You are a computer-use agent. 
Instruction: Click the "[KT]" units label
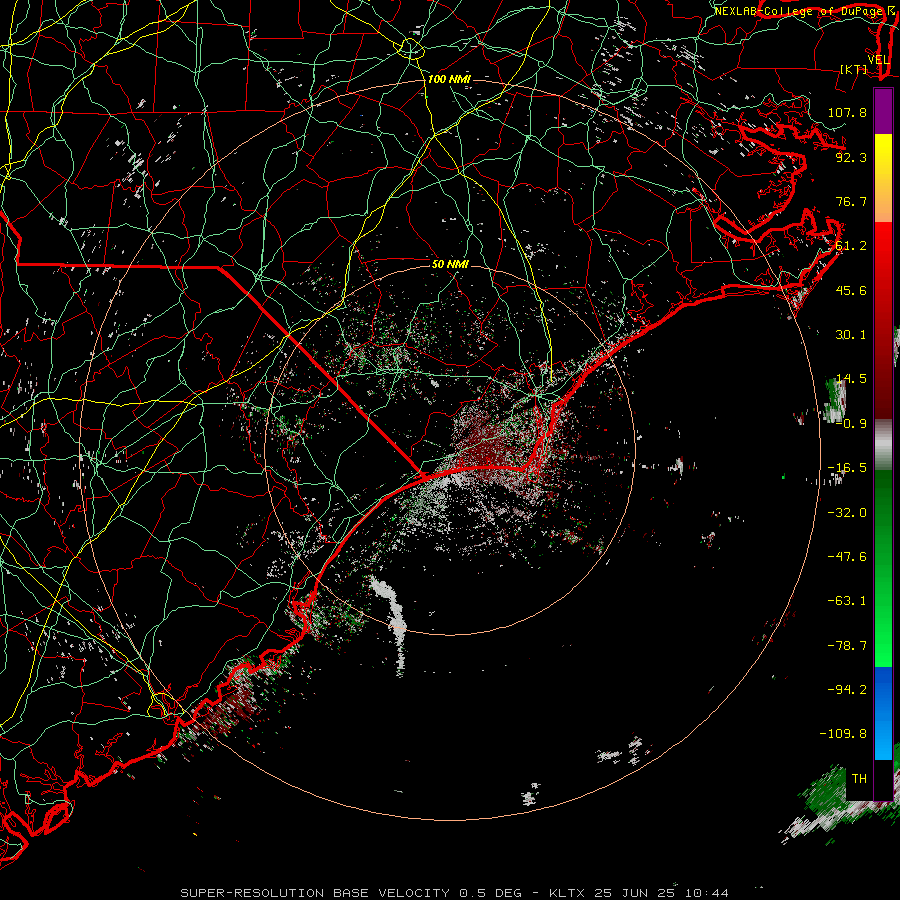pos(854,69)
